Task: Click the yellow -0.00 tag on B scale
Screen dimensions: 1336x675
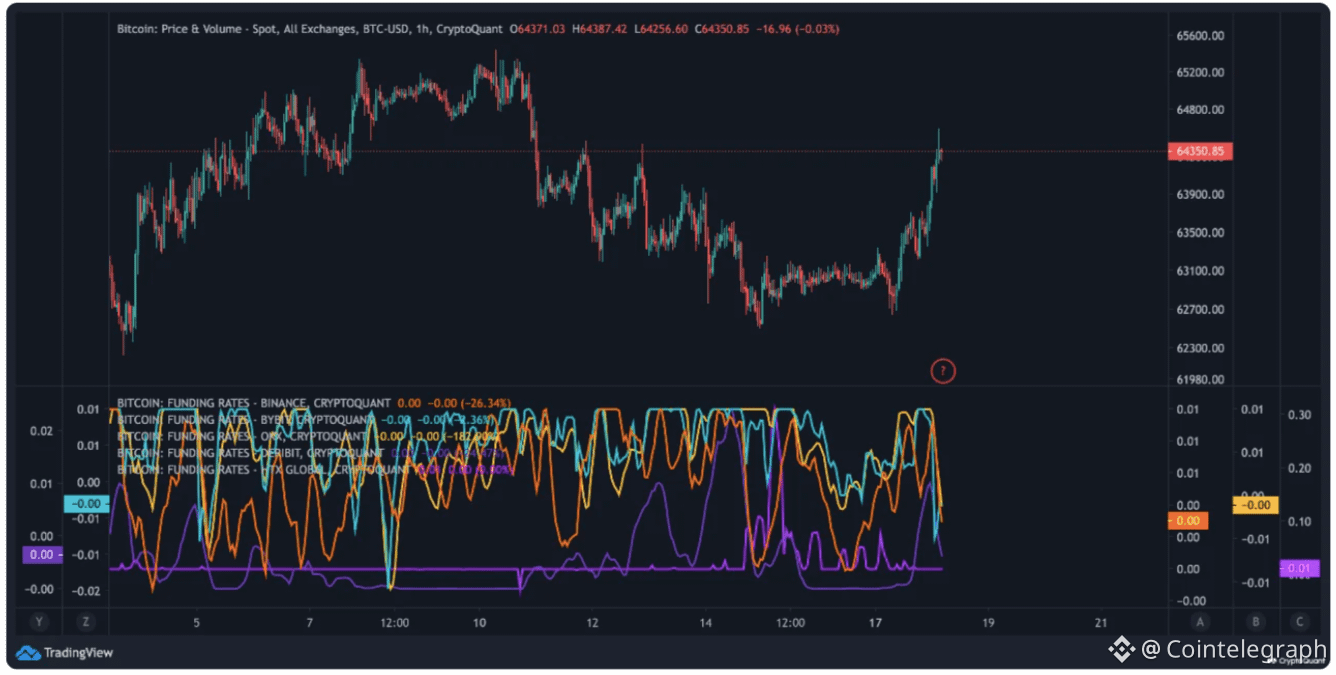Action: tap(1255, 506)
